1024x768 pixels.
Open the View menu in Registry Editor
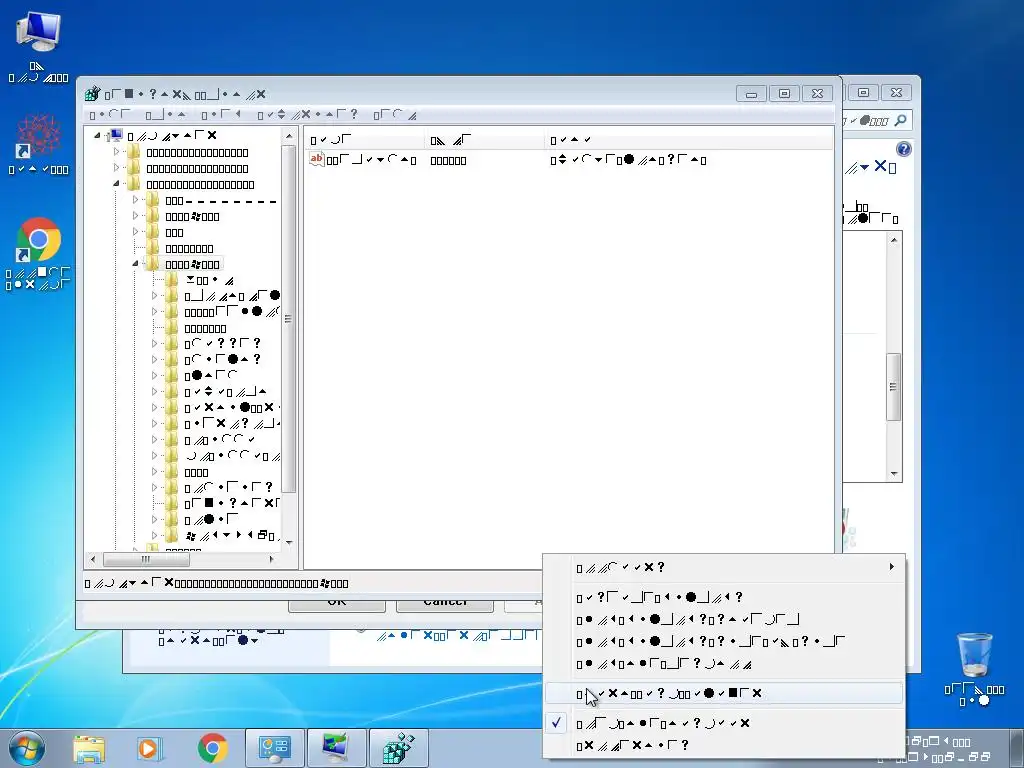221,115
